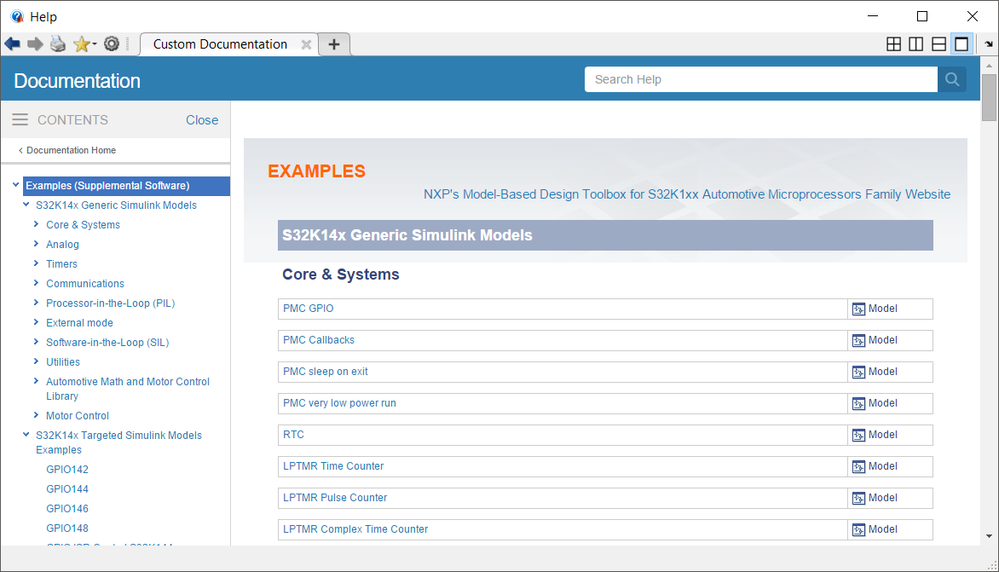Open the Timers tree entry

click(62, 264)
